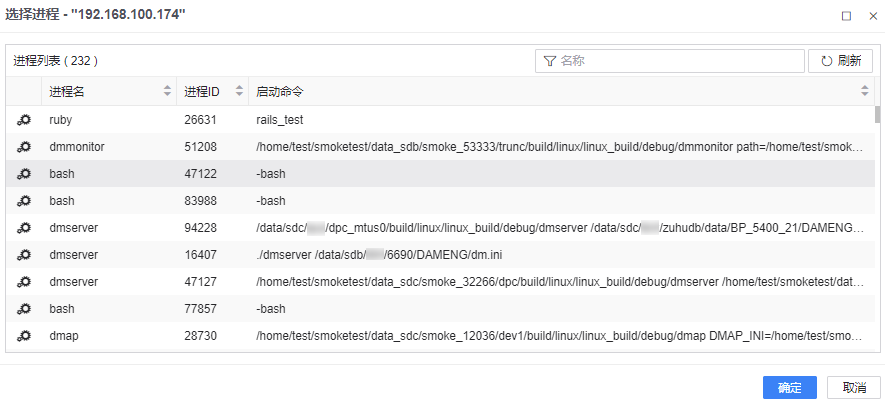Select process ID 51208
The width and height of the screenshot is (885, 404).
tap(200, 147)
